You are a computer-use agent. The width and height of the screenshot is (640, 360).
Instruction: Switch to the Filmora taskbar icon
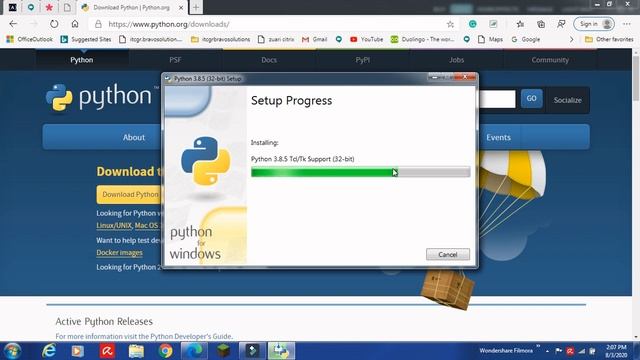click(x=252, y=351)
